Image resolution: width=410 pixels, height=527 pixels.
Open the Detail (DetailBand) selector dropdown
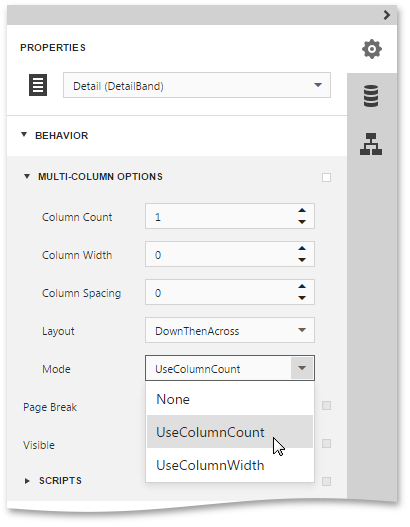point(197,85)
